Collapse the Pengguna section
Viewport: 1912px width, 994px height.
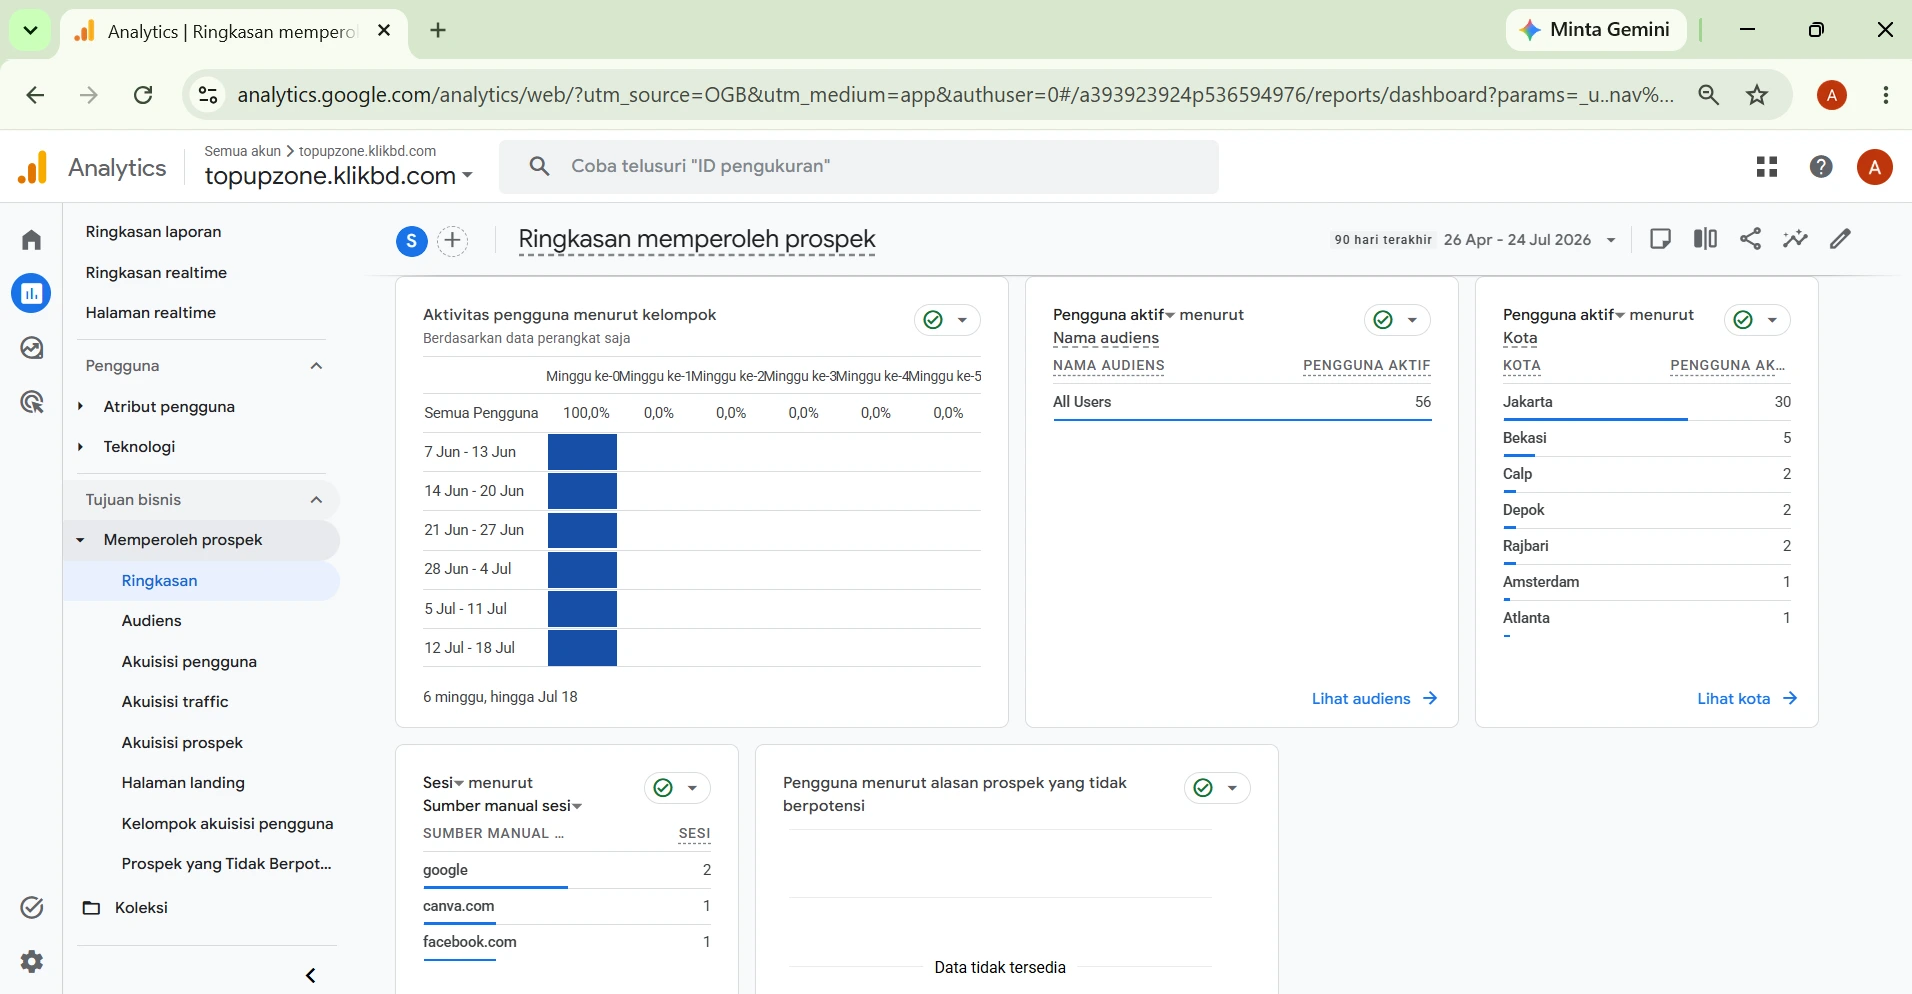pyautogui.click(x=316, y=366)
